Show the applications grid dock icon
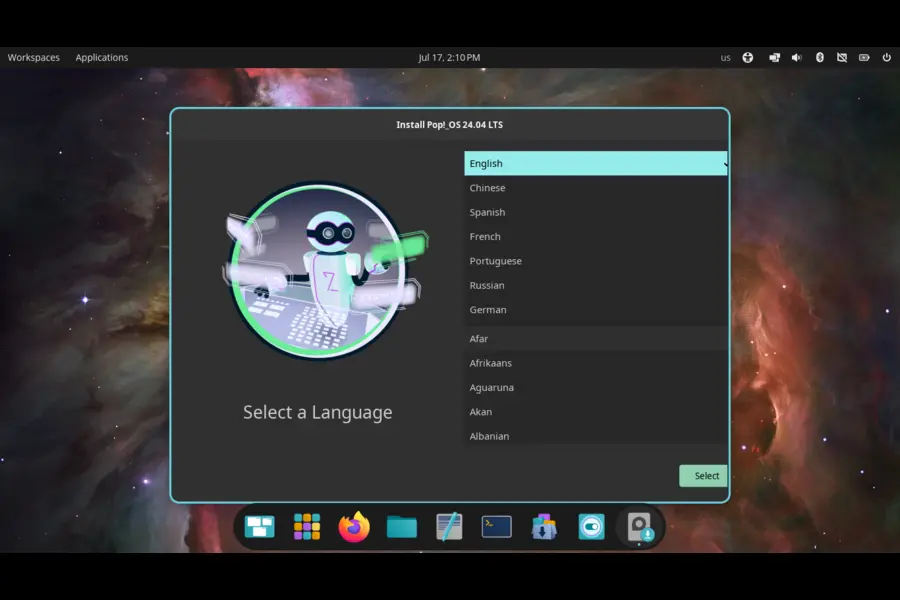 tap(307, 527)
